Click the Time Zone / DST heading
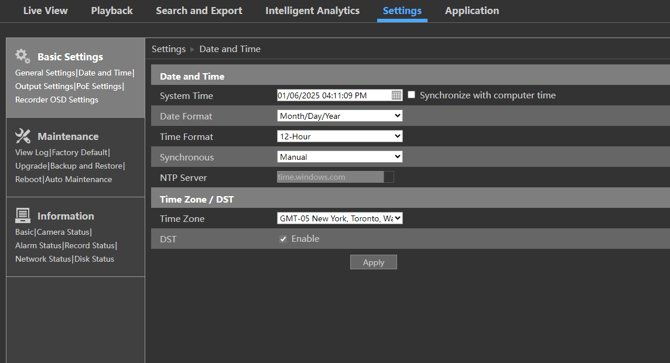The image size is (670, 363). click(x=197, y=199)
